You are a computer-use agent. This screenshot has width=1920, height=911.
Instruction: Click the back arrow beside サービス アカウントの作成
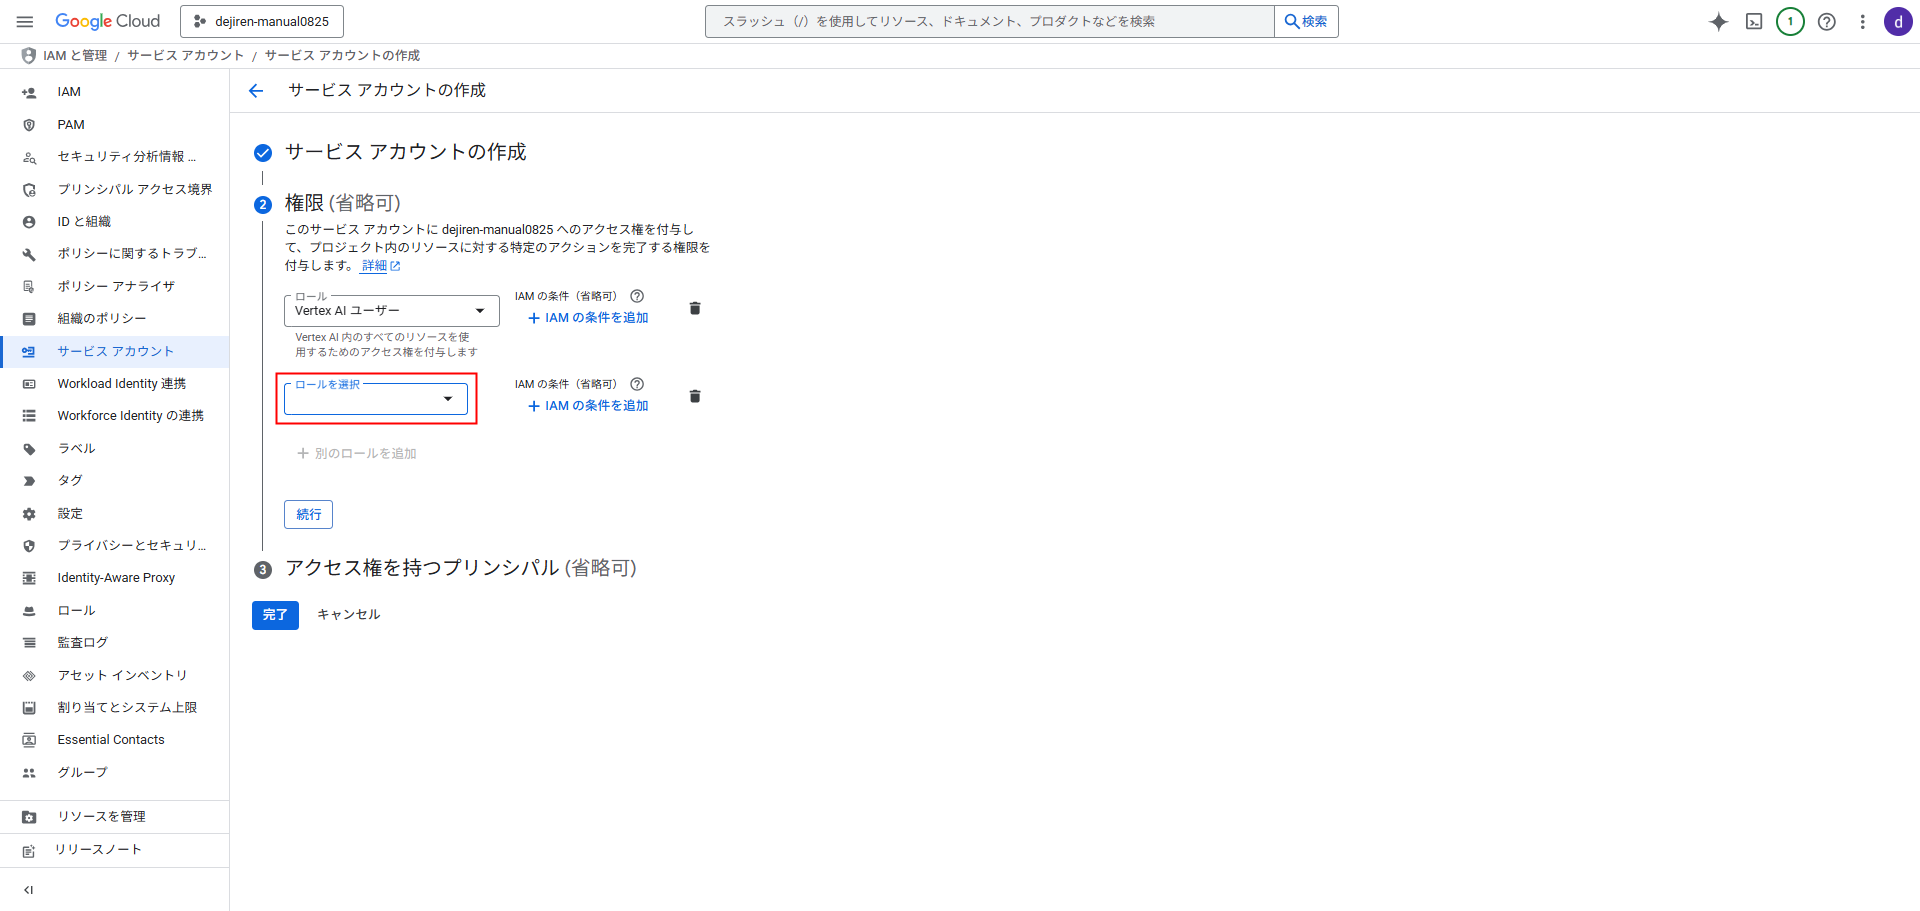[x=256, y=91]
